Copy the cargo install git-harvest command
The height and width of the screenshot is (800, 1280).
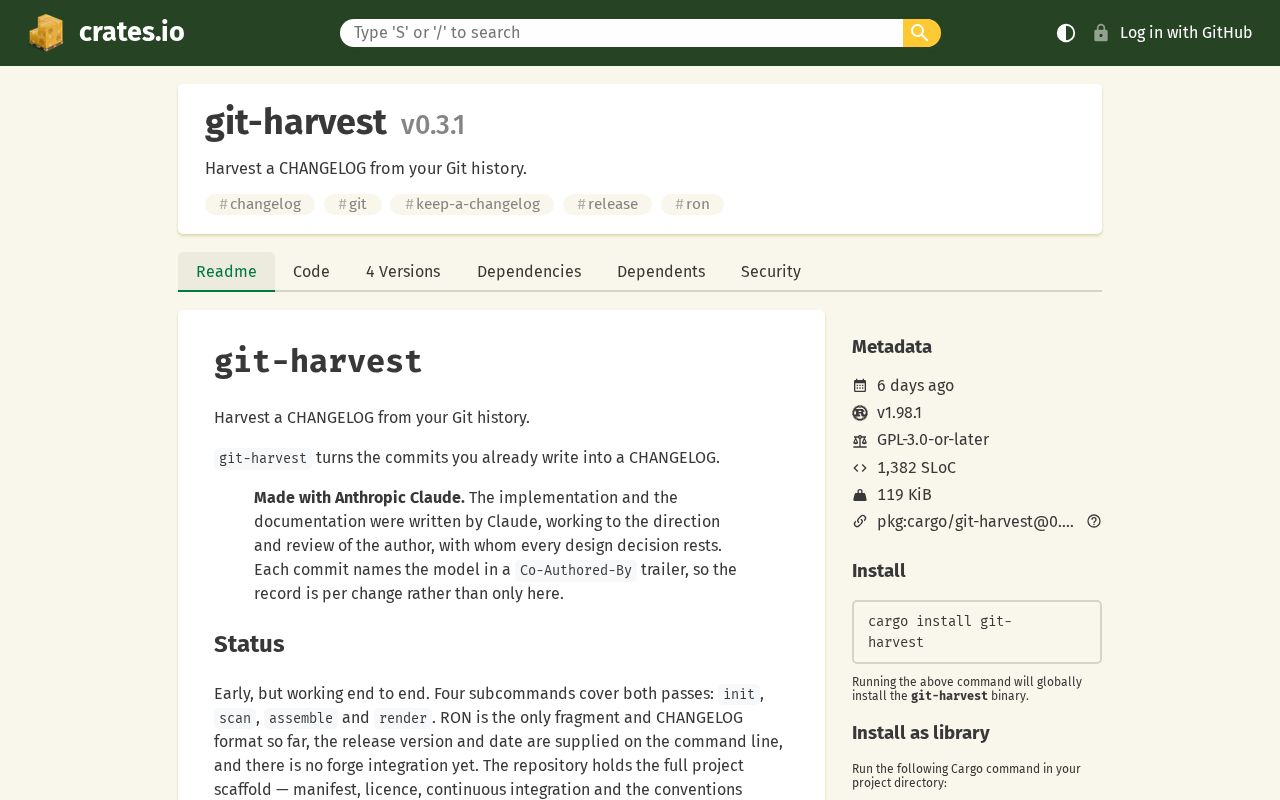coord(977,632)
